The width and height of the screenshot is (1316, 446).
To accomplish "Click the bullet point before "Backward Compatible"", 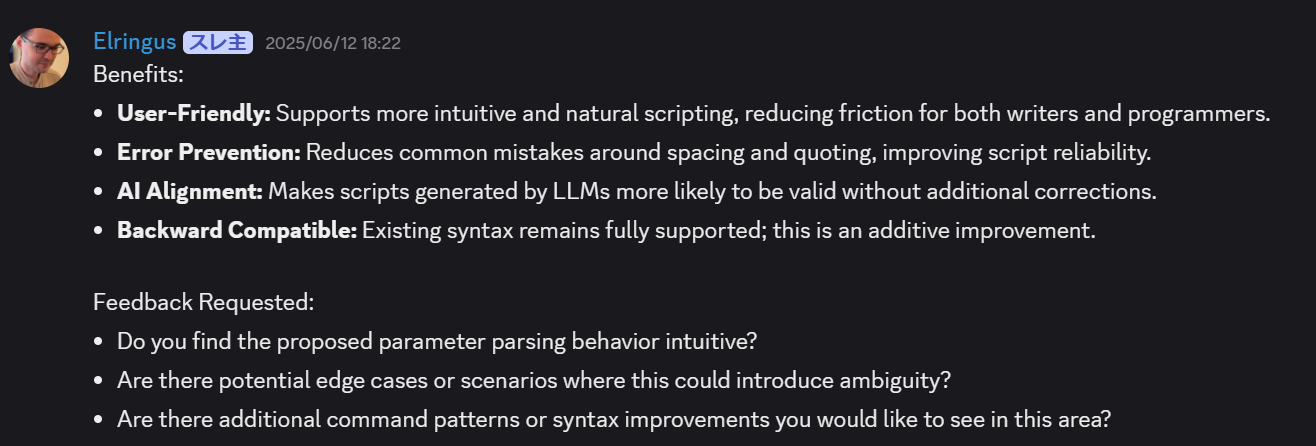I will pyautogui.click(x=98, y=232).
